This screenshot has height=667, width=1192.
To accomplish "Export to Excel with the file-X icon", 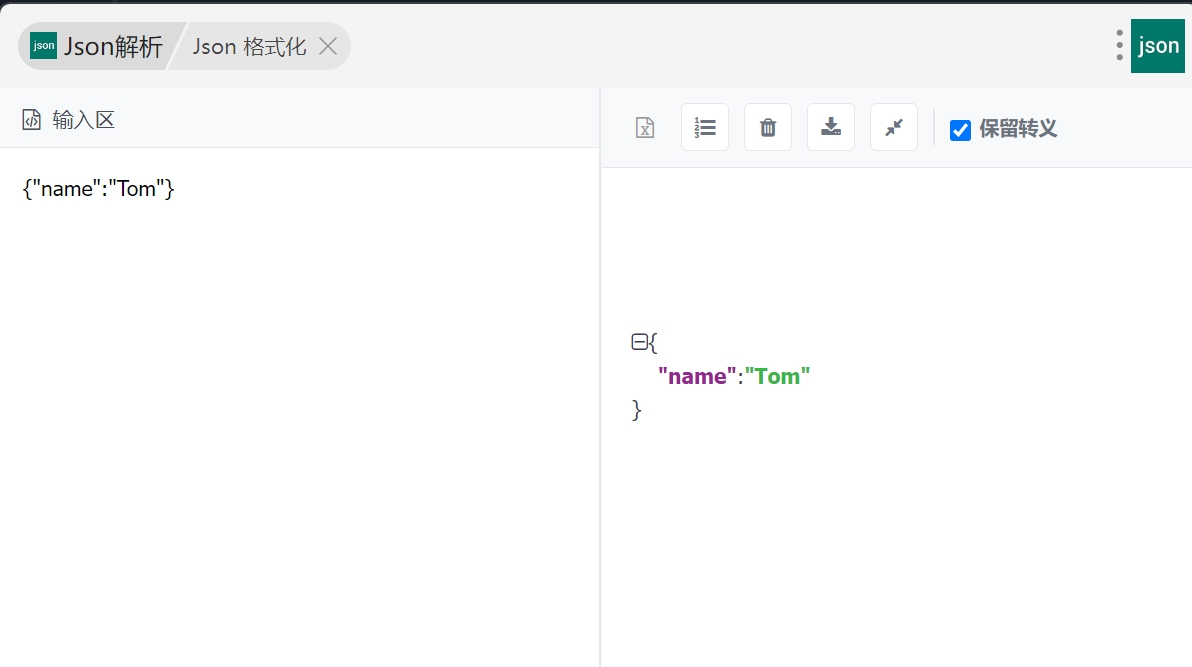I will [645, 127].
